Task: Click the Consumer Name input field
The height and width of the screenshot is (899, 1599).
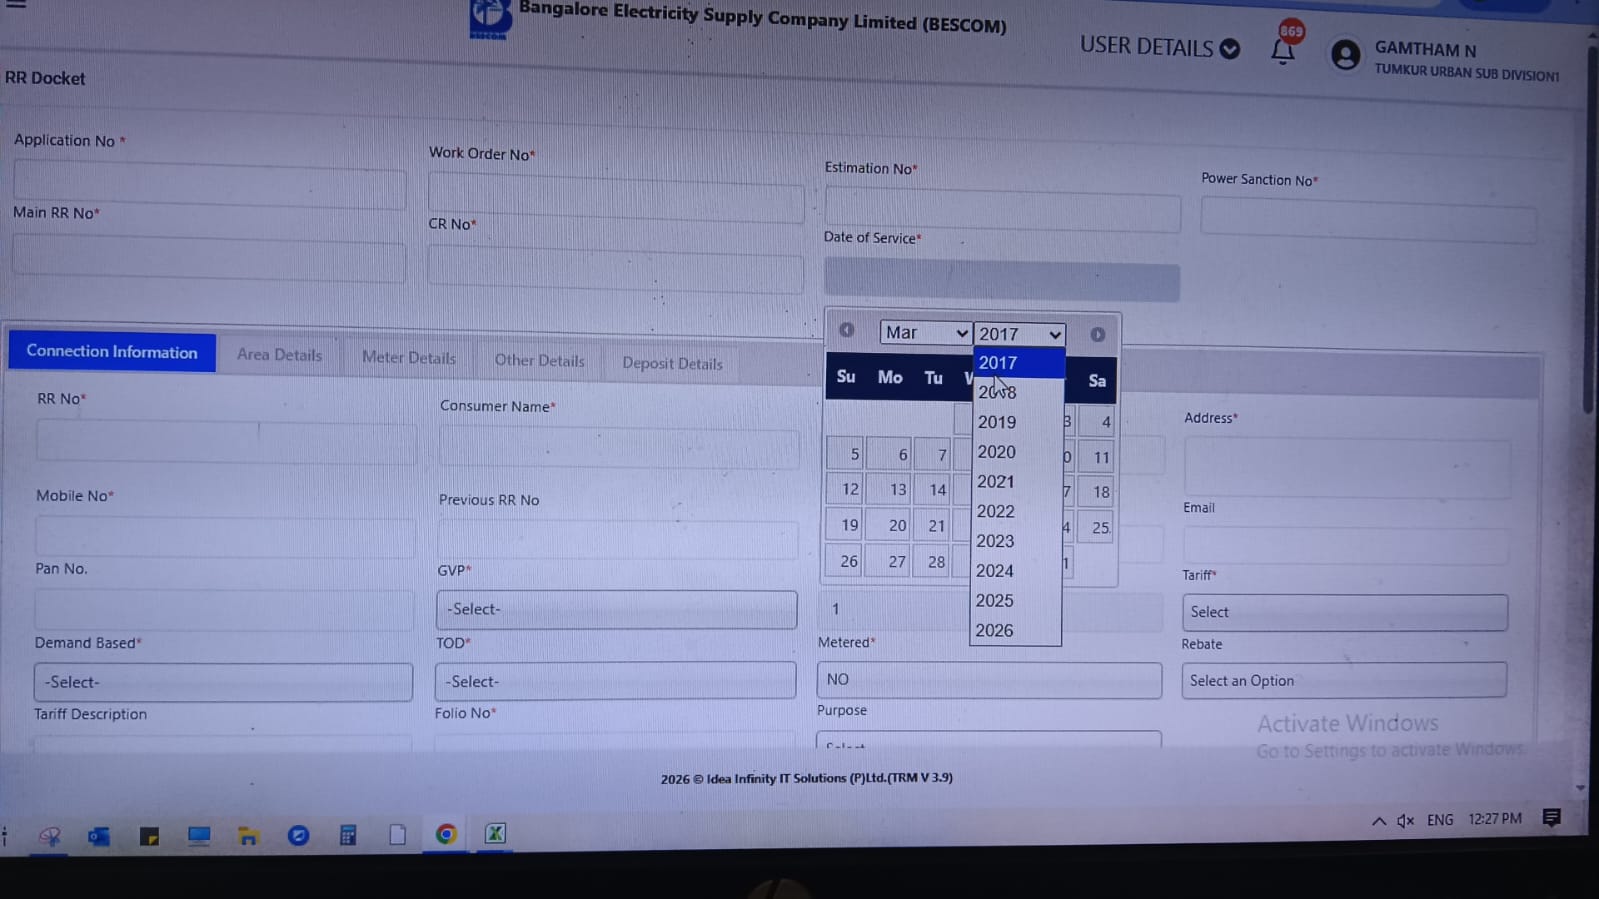Action: click(619, 447)
